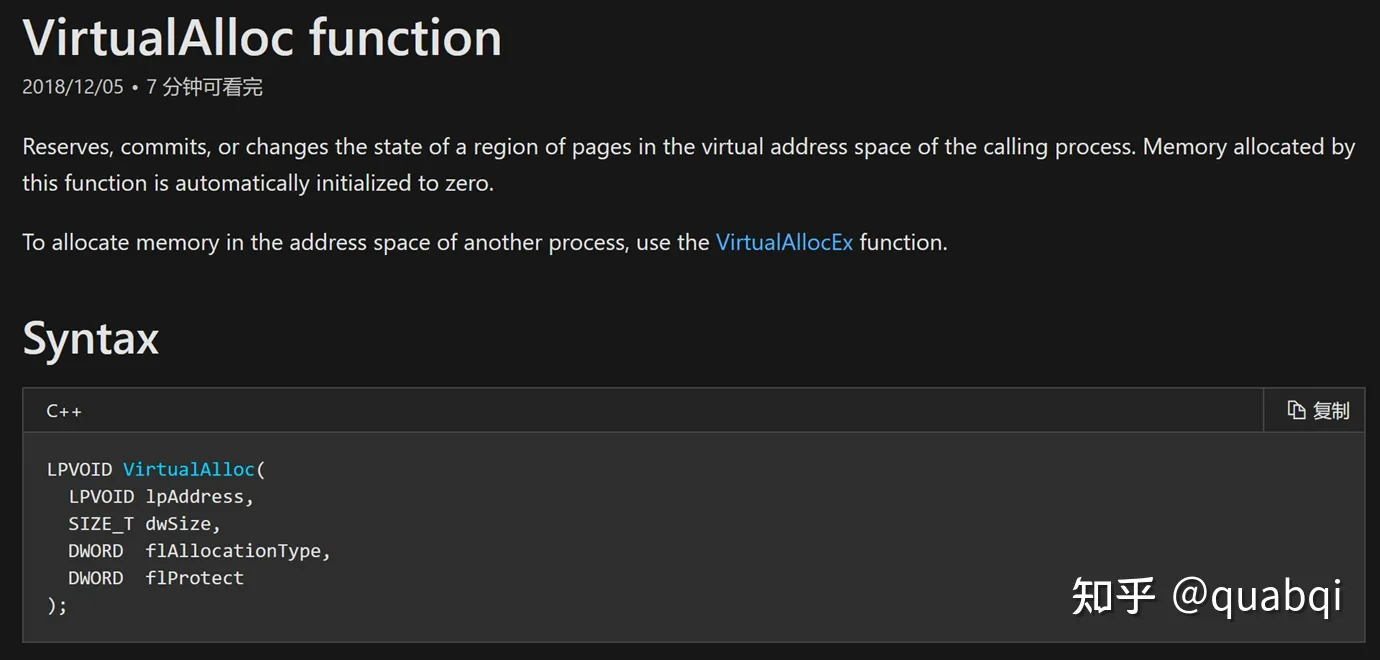This screenshot has height=660, width=1380.
Task: Click the flAllocationType parameter text
Action: click(x=236, y=550)
